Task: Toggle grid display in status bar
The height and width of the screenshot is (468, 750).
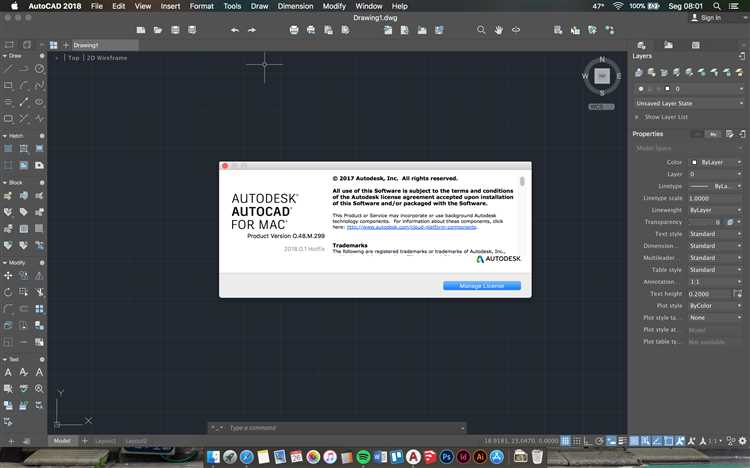Action: [565, 441]
